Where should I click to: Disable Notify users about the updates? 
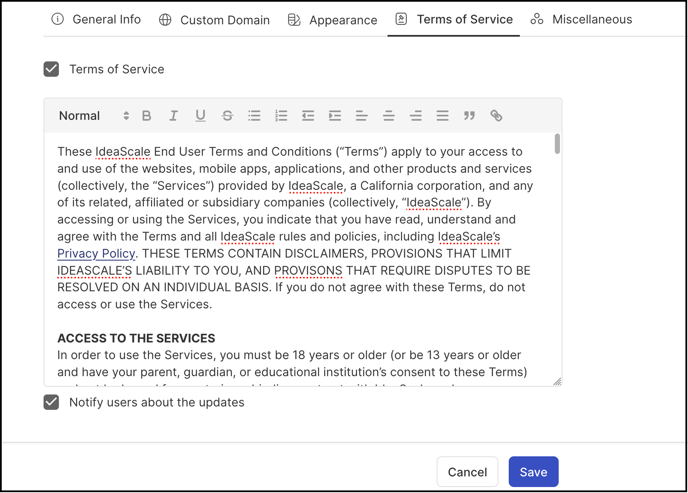[x=51, y=402]
